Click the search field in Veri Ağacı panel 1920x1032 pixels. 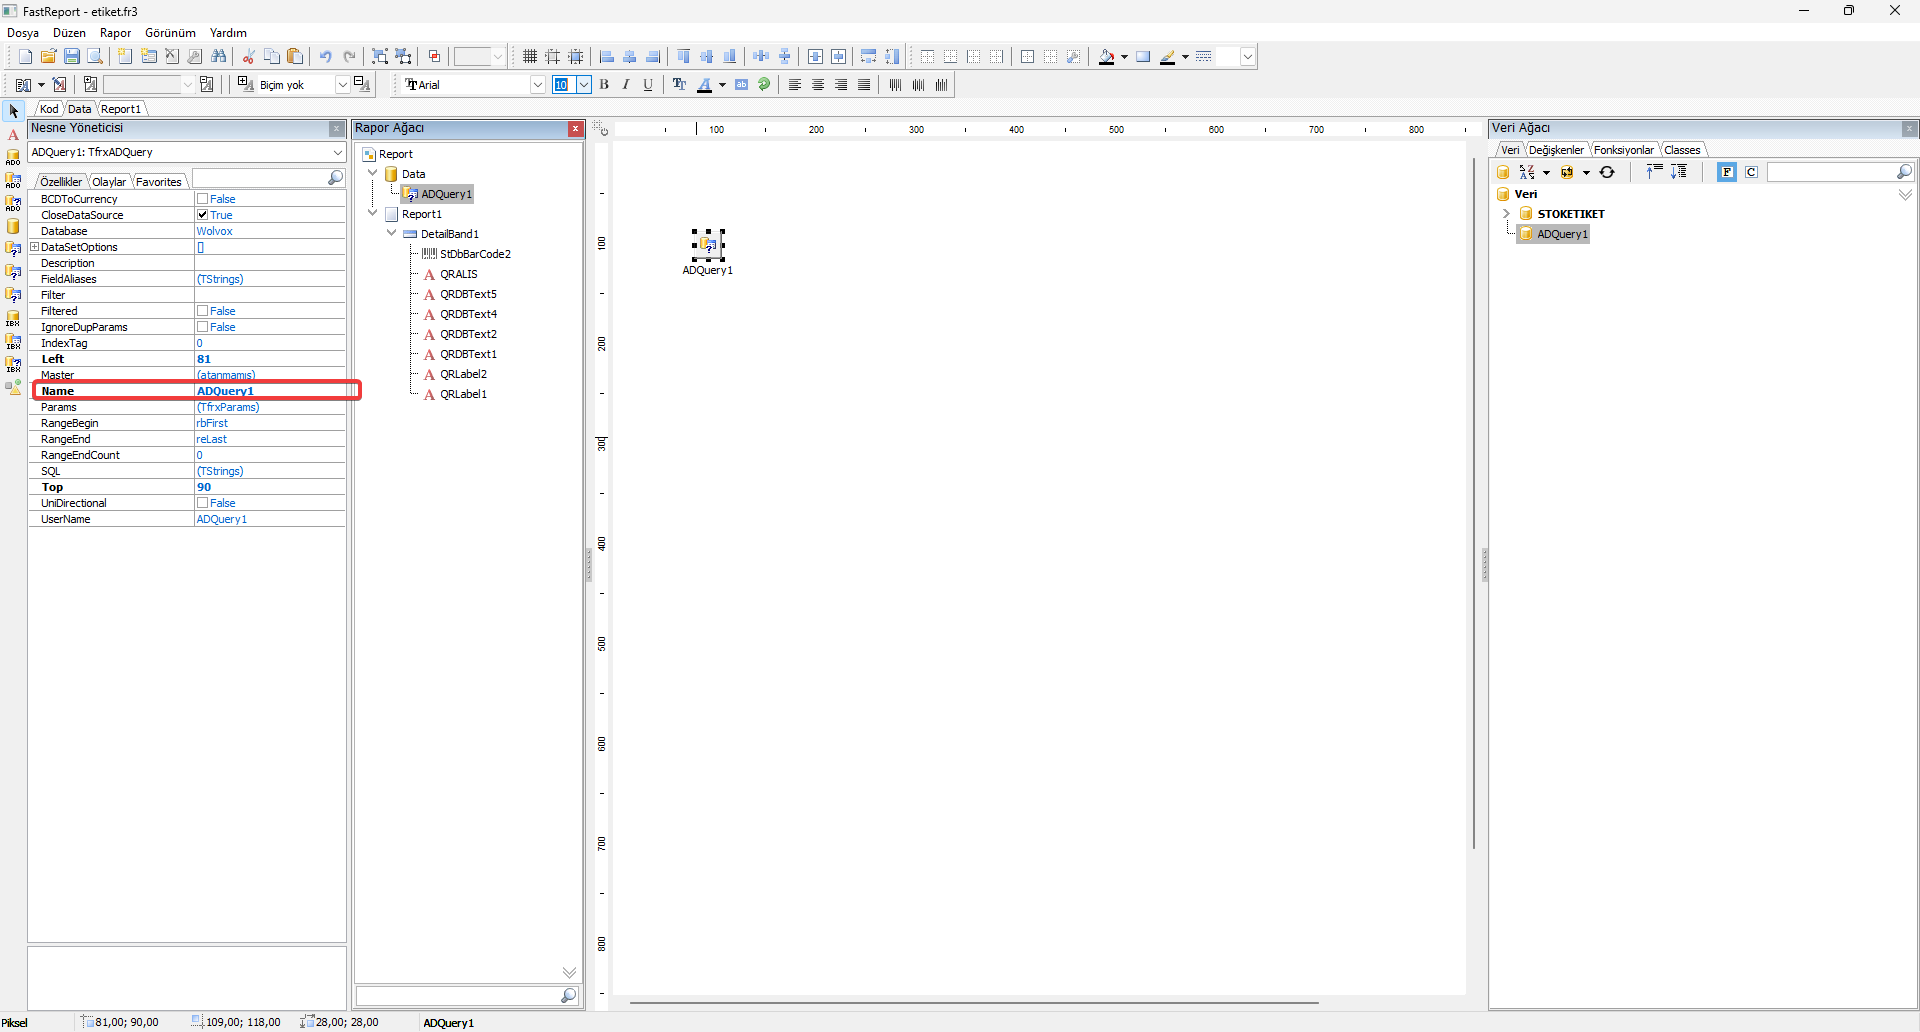(x=1830, y=173)
